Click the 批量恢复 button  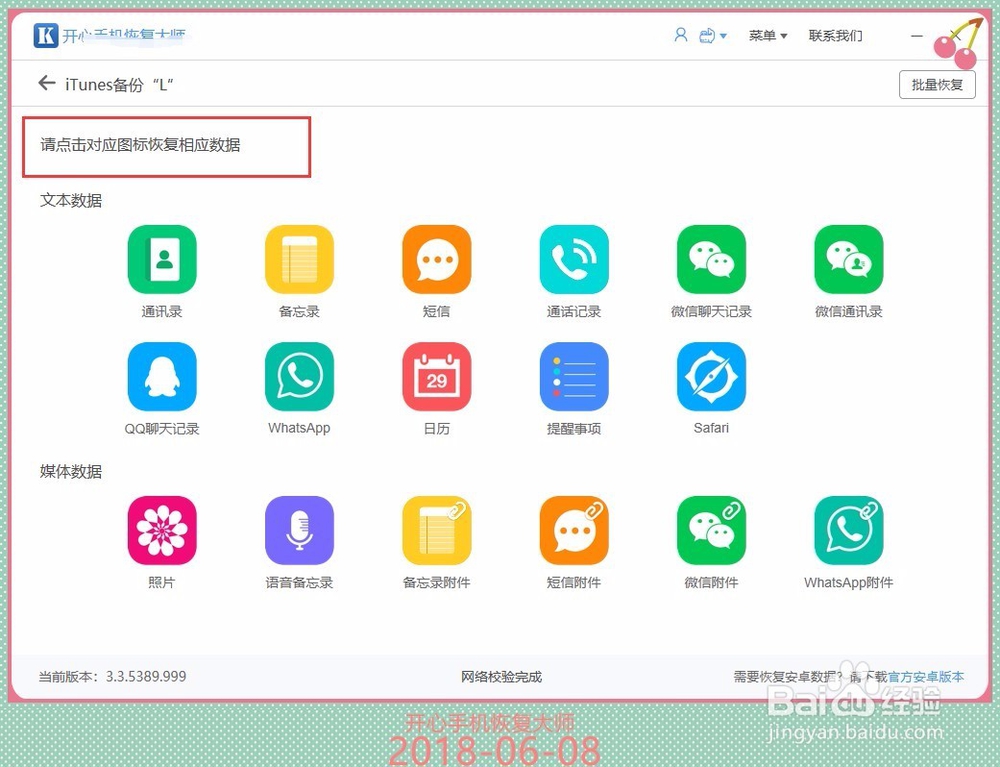(x=937, y=84)
